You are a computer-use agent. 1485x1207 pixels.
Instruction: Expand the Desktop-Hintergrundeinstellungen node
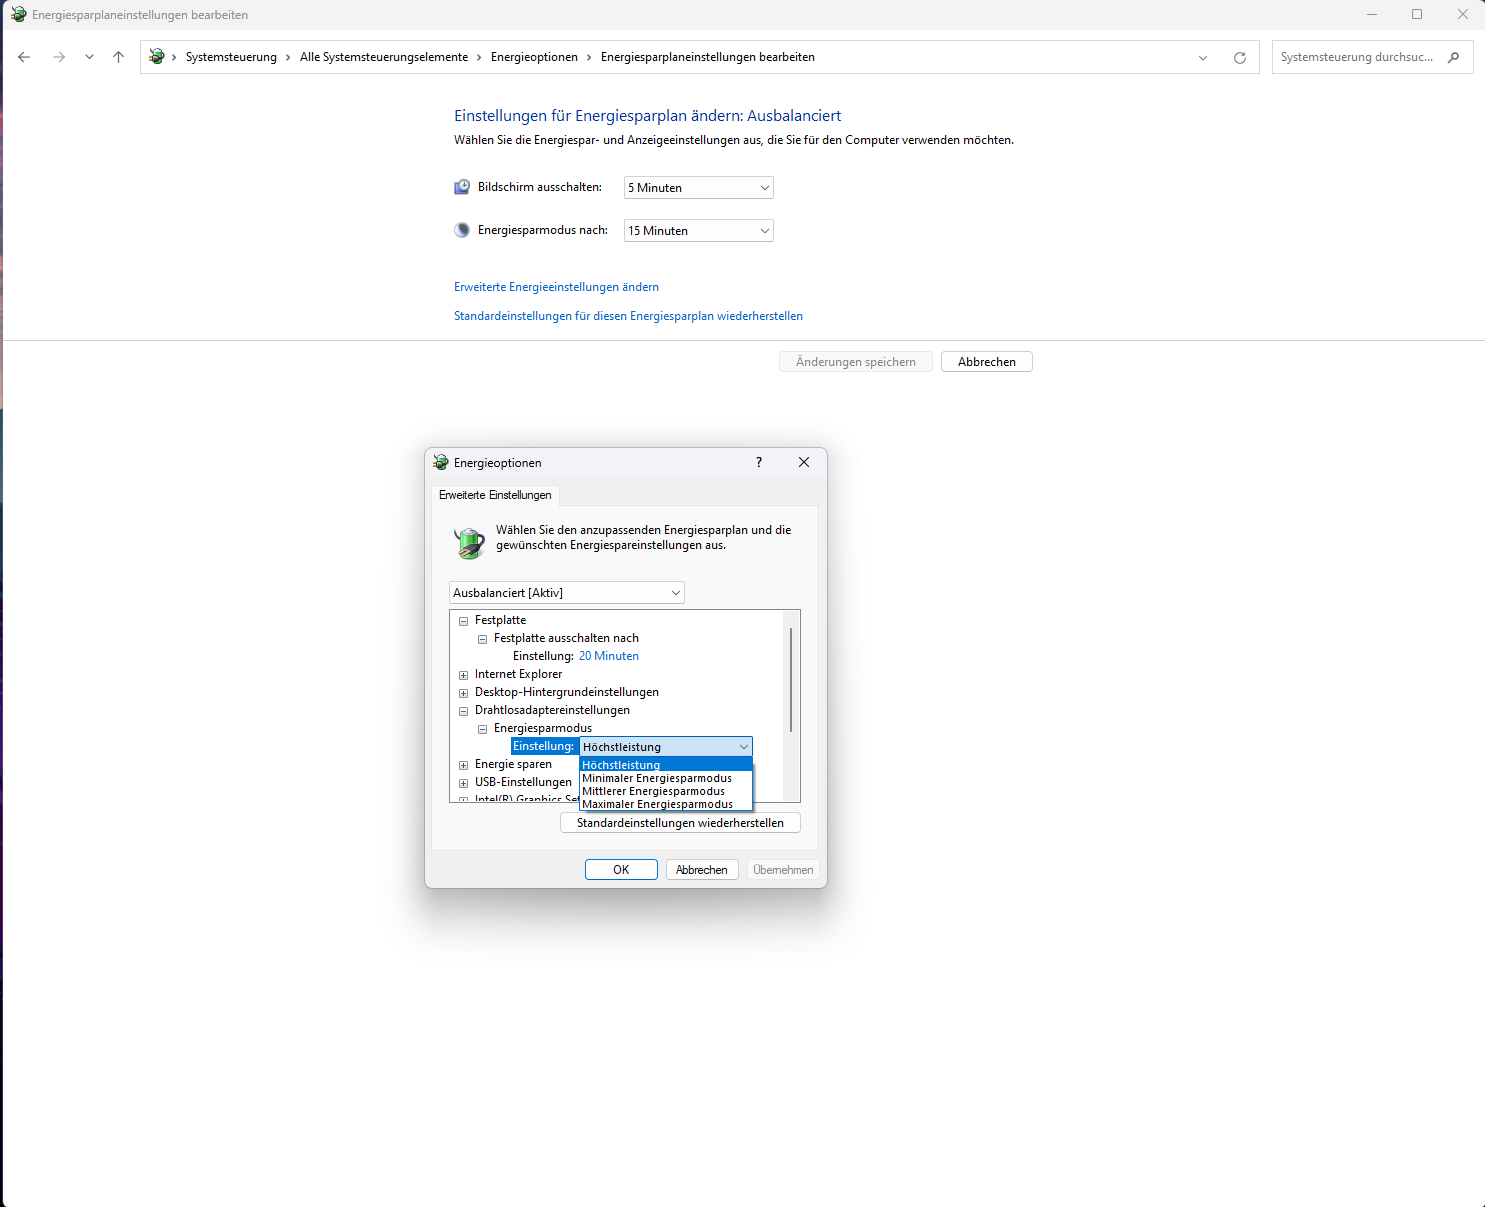[463, 693]
